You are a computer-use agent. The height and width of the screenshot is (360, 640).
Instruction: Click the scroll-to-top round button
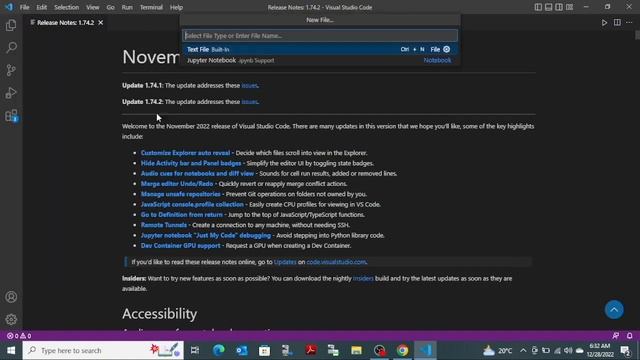(x=614, y=310)
